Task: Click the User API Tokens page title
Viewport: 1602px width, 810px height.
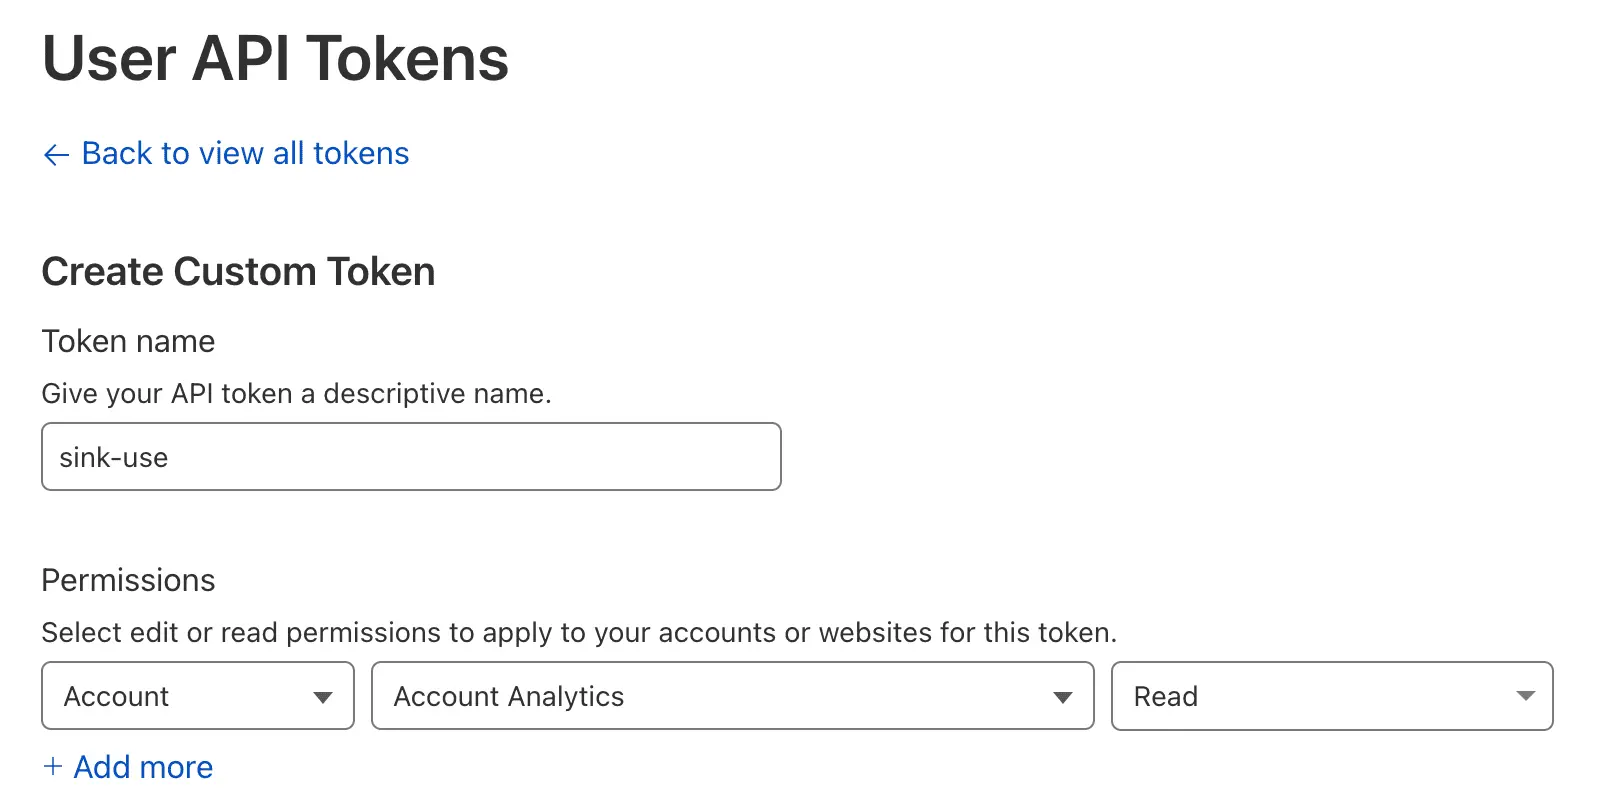Action: coord(275,59)
